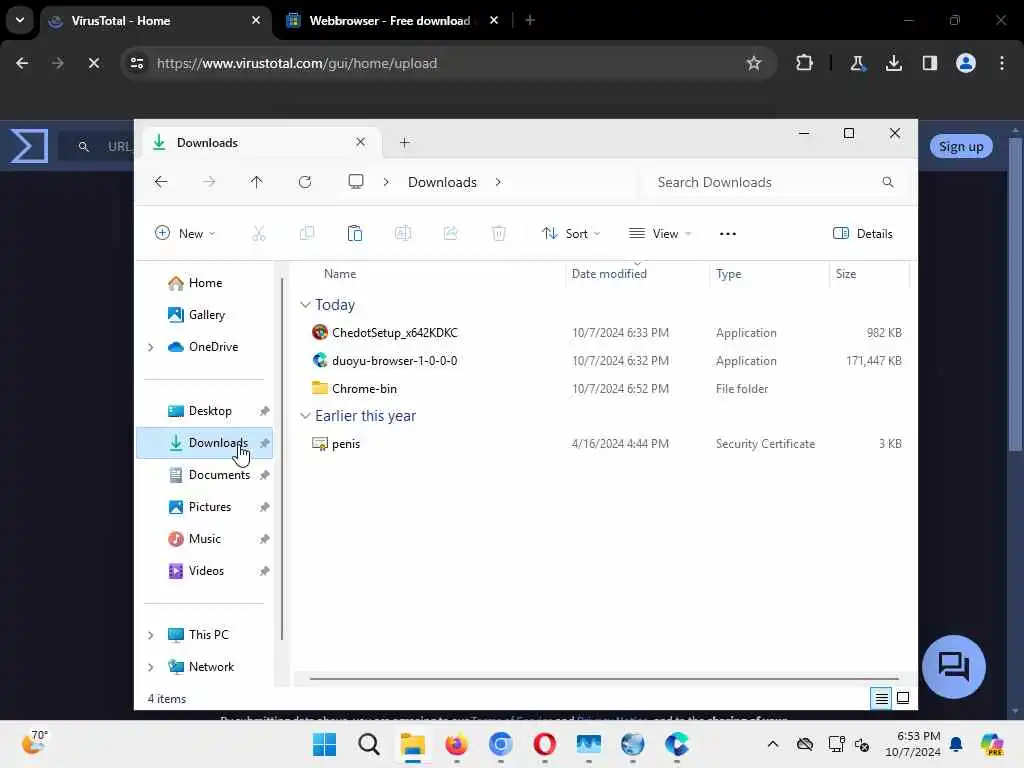Refresh the Downloads folder view

(x=305, y=182)
